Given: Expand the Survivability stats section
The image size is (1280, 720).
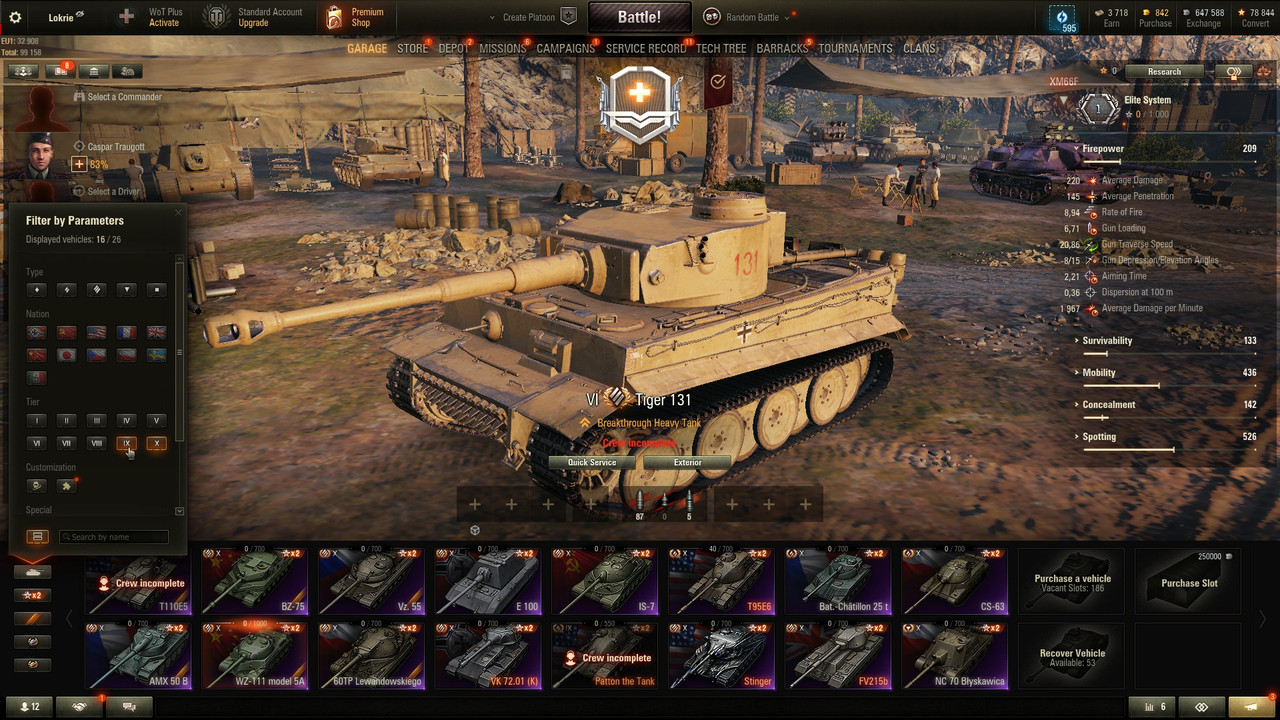Looking at the screenshot, I should pos(1108,341).
